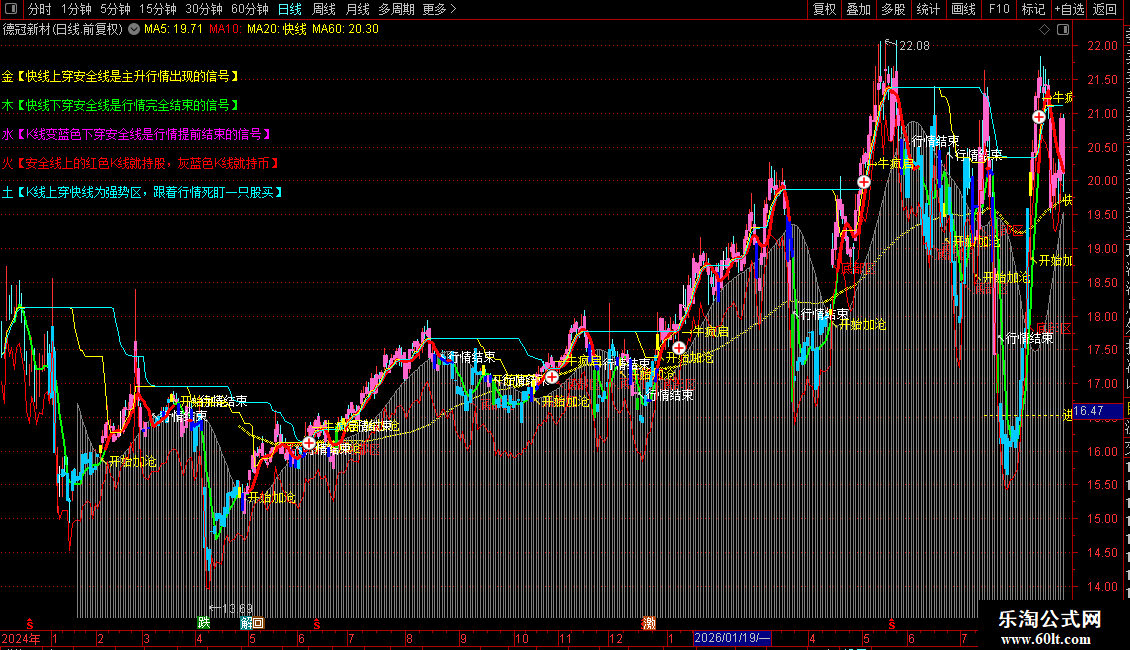This screenshot has height=650, width=1130.
Task: Switch to the 分时 chart tab
Action: (x=39, y=9)
